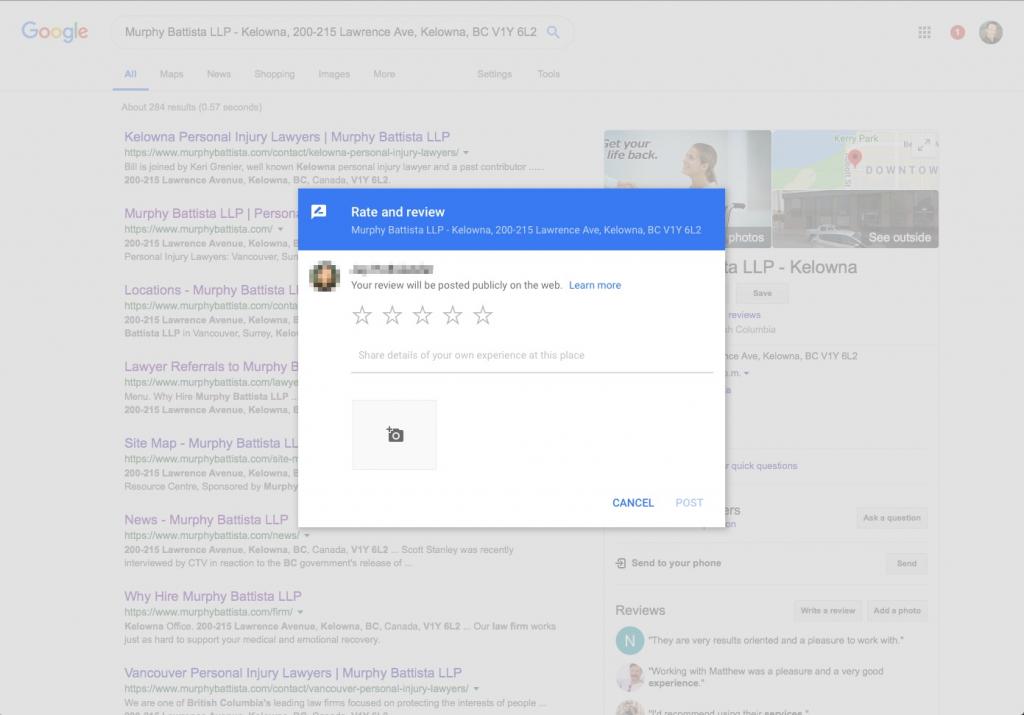Click the N reviewer avatar
The width and height of the screenshot is (1024, 715).
click(630, 641)
